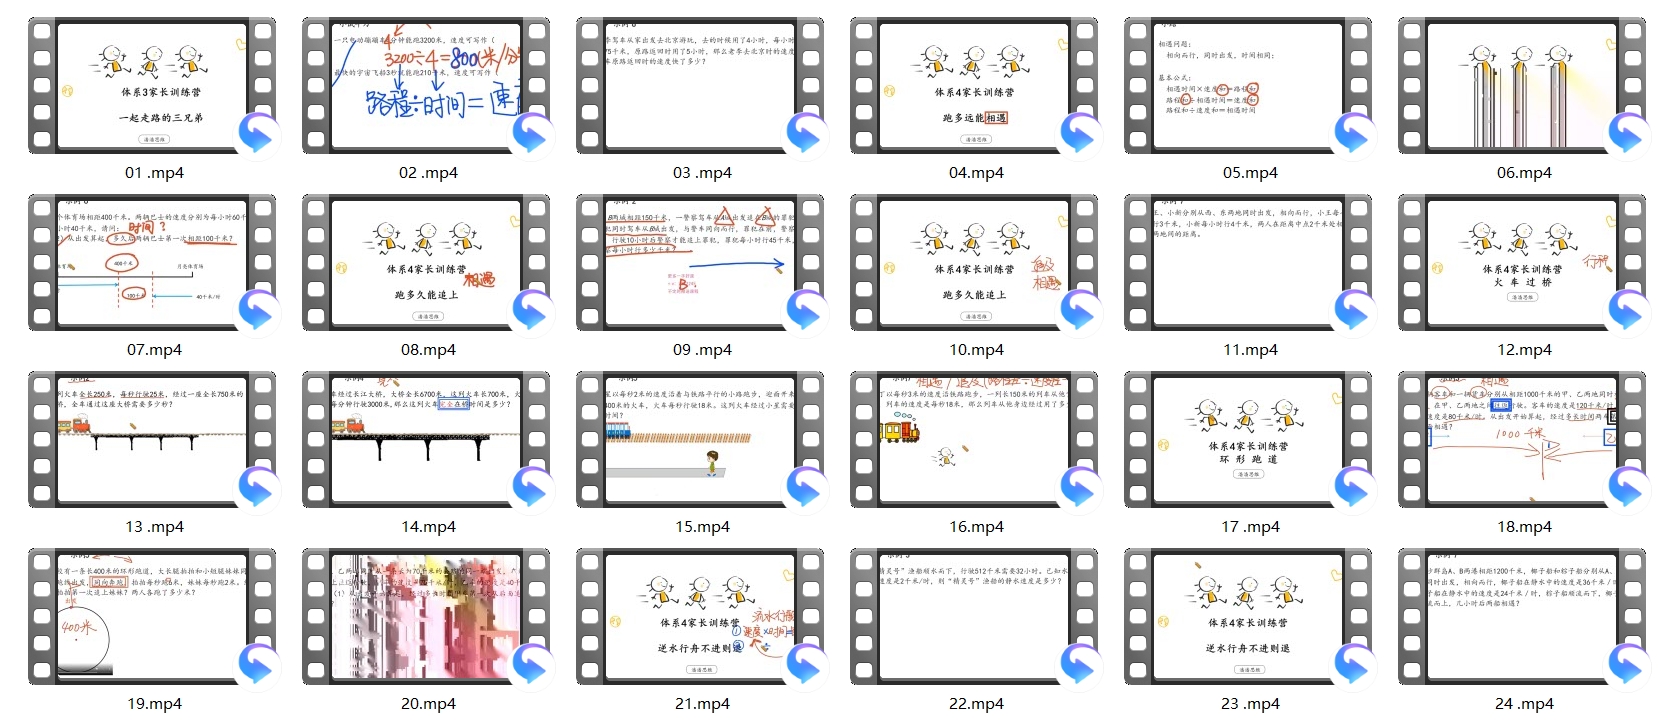Screen dimensions: 1661x722
Task: Select the 16.mp4 video thumbnail
Action: (x=975, y=440)
